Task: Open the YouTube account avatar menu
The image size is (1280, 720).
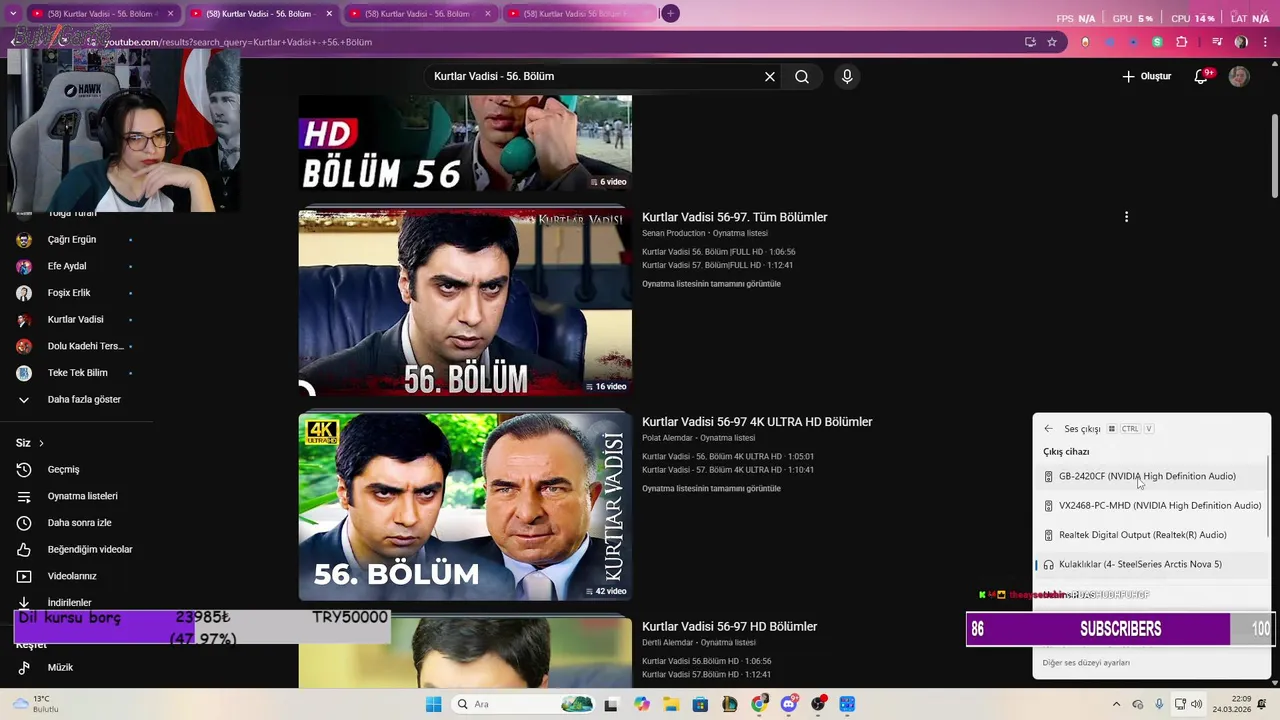Action: 1239,76
